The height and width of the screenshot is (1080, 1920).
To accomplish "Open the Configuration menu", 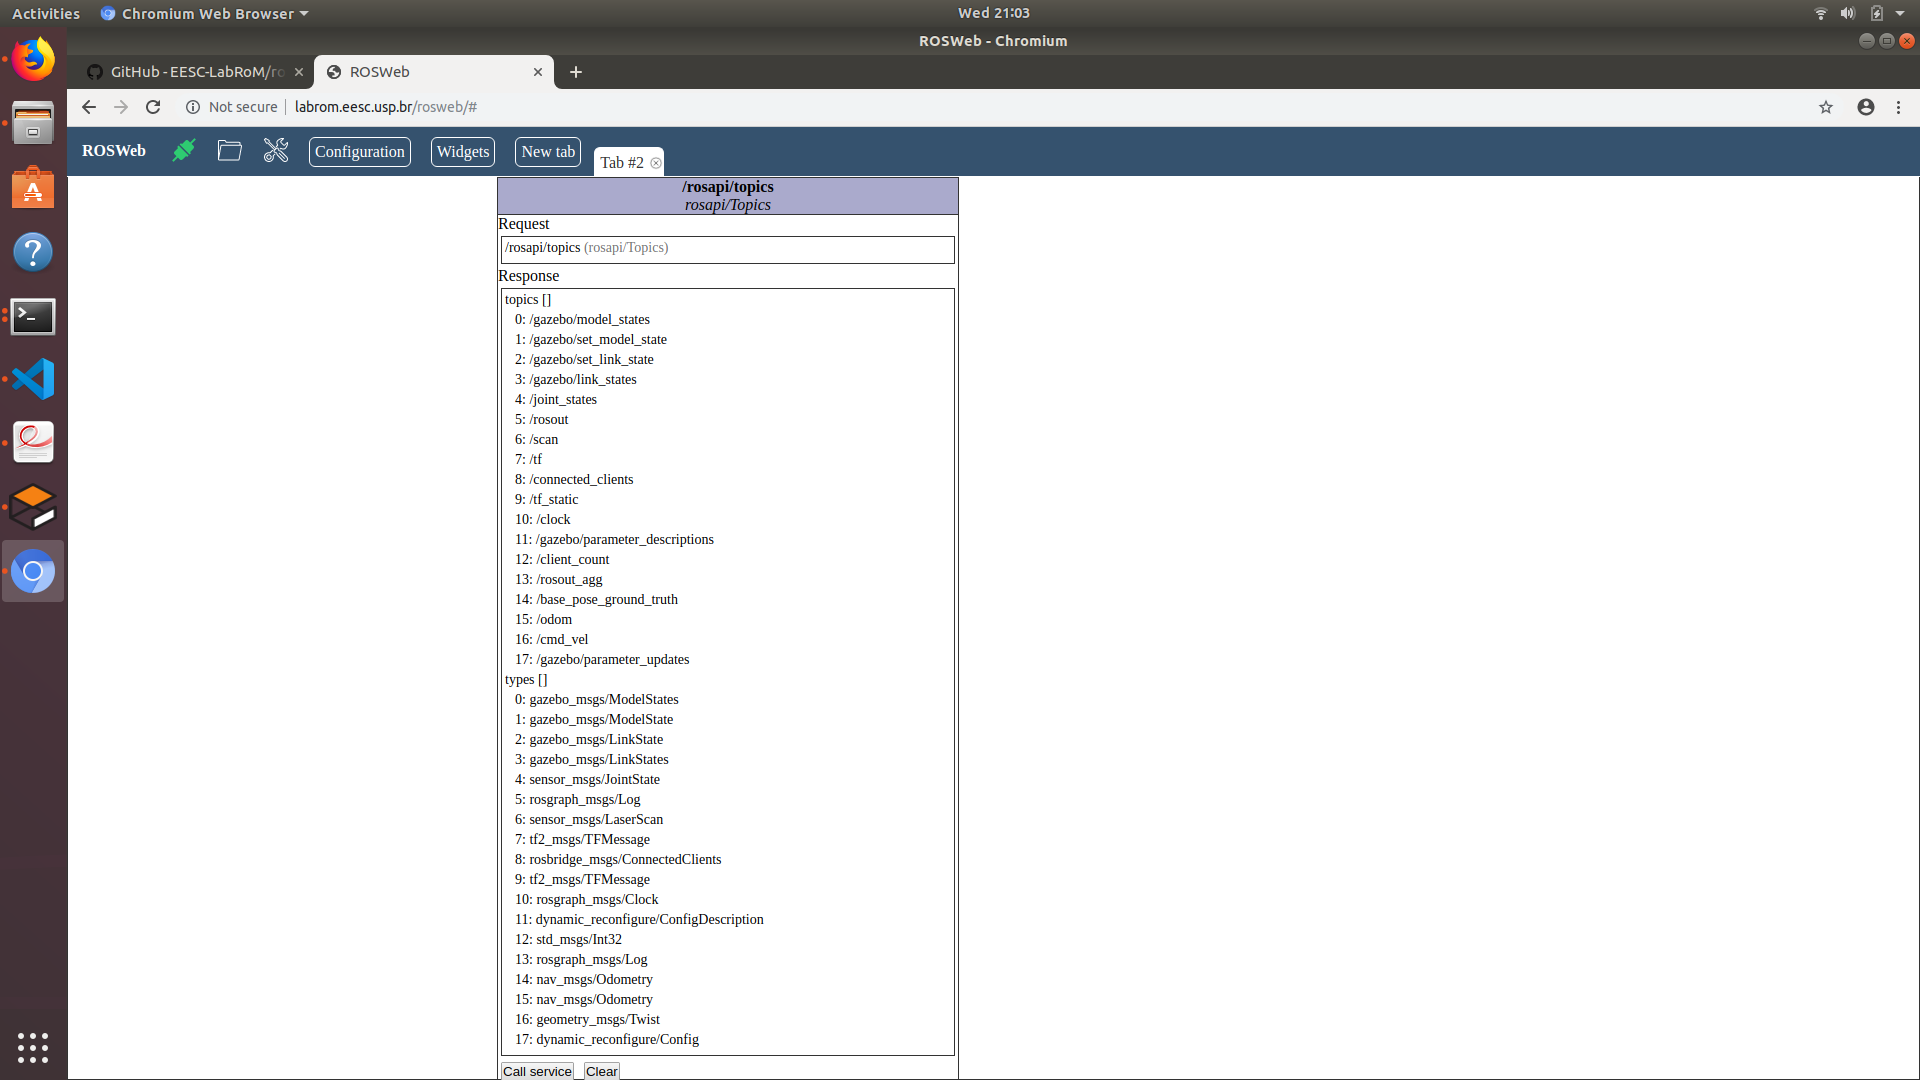I will pos(360,152).
